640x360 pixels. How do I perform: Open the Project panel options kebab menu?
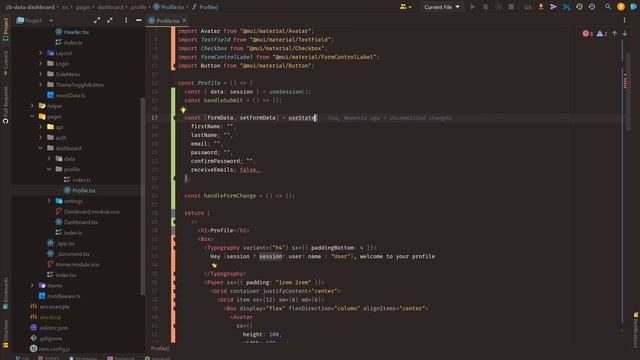(126, 20)
